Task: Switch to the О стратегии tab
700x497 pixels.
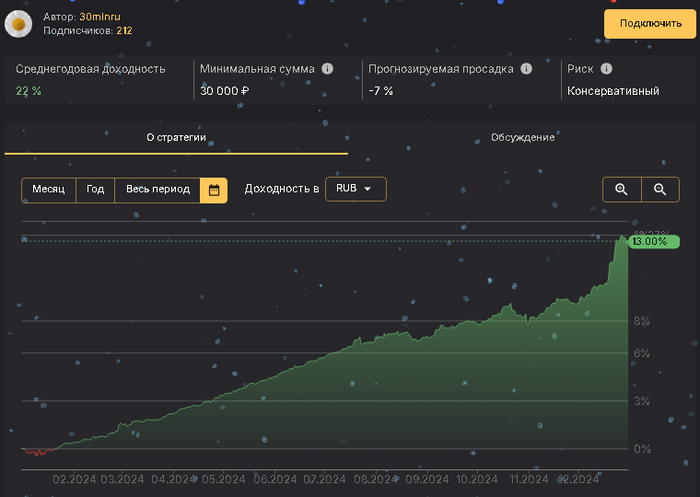Action: coord(176,137)
